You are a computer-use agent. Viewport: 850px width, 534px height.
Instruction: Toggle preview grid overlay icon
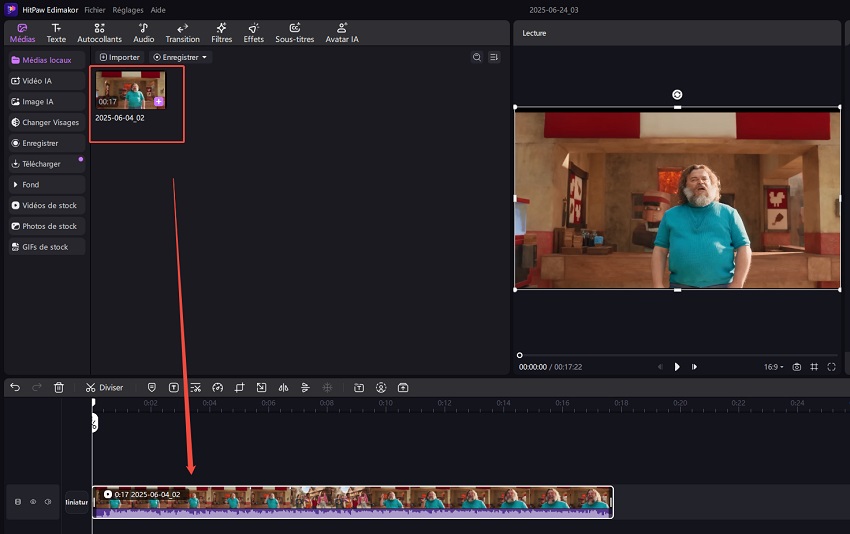(814, 367)
